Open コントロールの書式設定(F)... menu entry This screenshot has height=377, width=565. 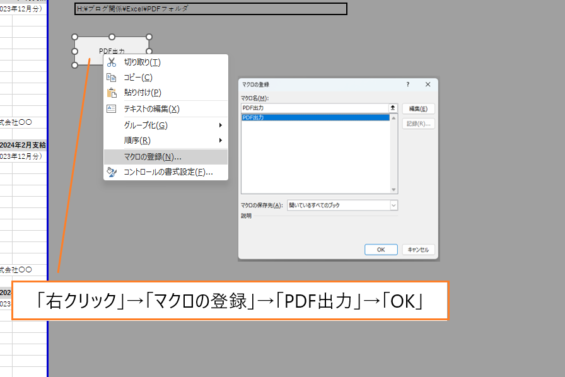point(166,172)
